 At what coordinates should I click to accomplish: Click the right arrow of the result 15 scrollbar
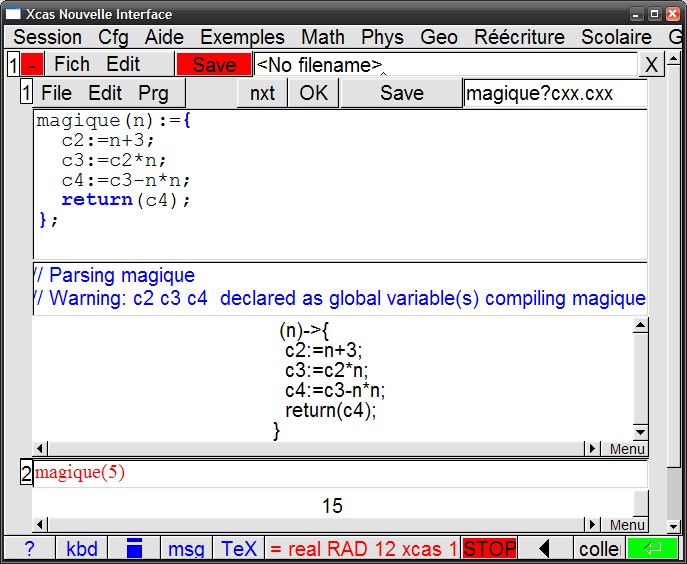pos(592,525)
